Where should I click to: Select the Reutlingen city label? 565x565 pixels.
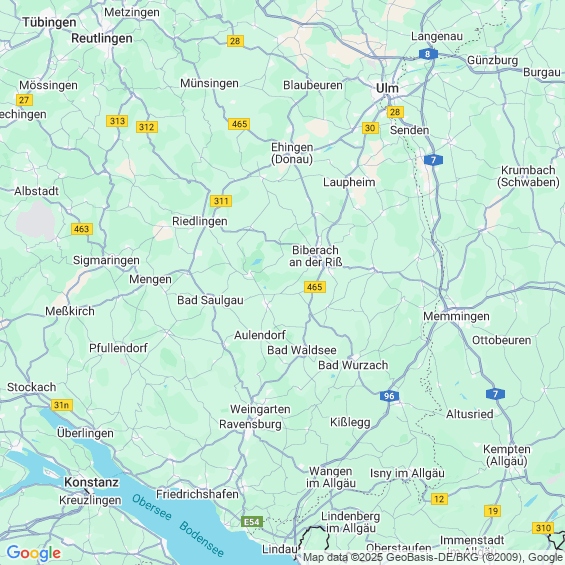point(102,38)
